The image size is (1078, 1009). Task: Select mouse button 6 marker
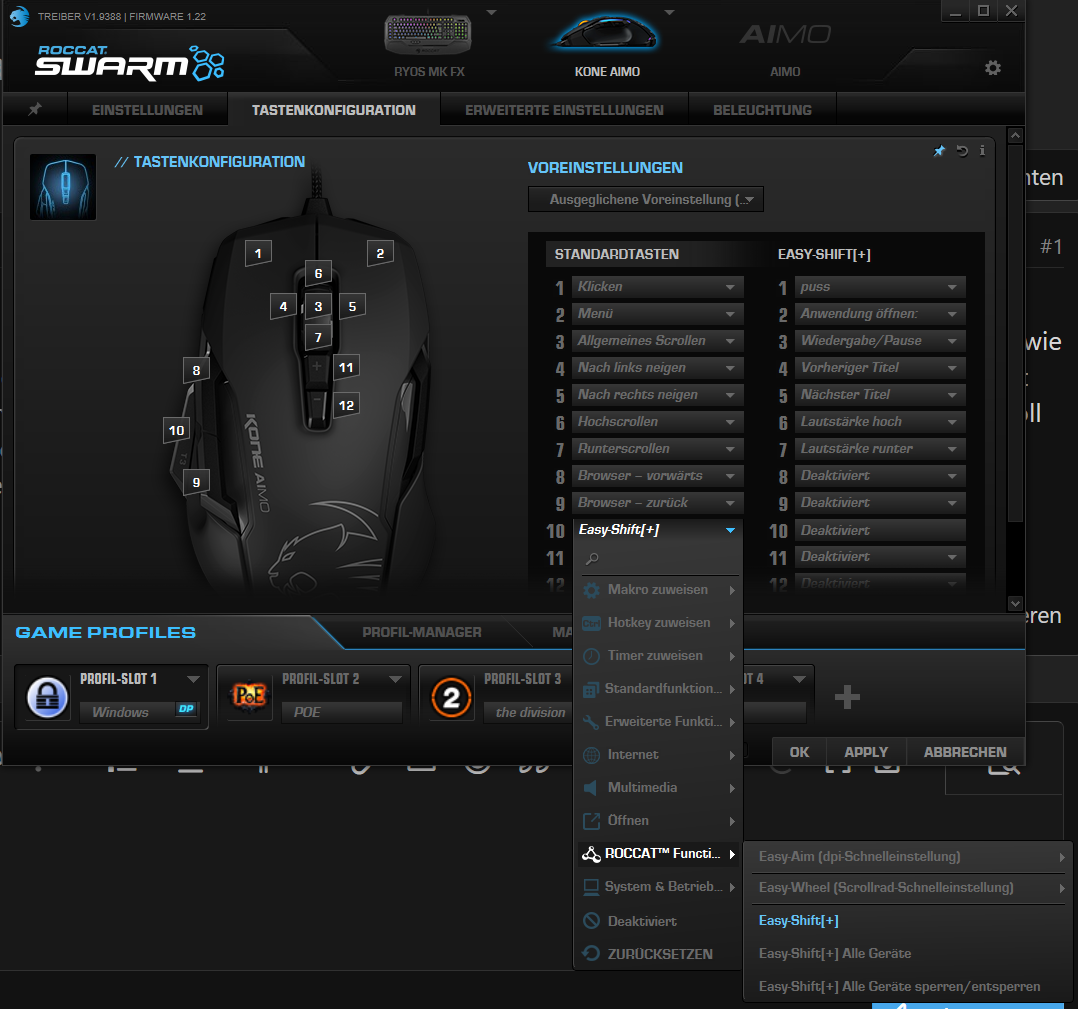click(318, 273)
